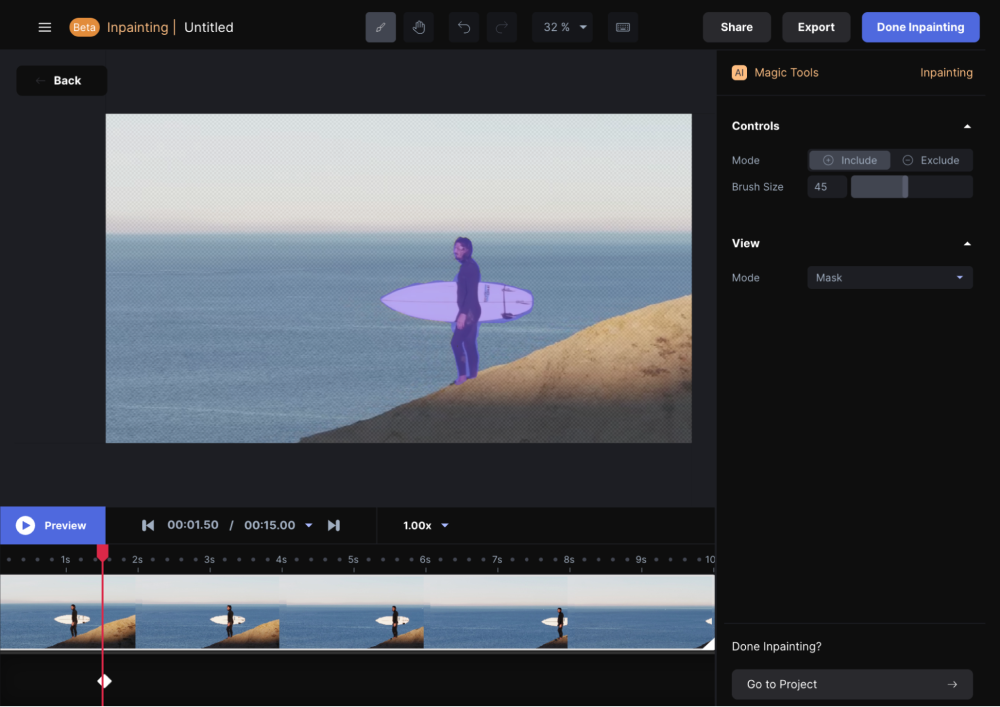Jump to clip start with skip-back icon

(148, 525)
